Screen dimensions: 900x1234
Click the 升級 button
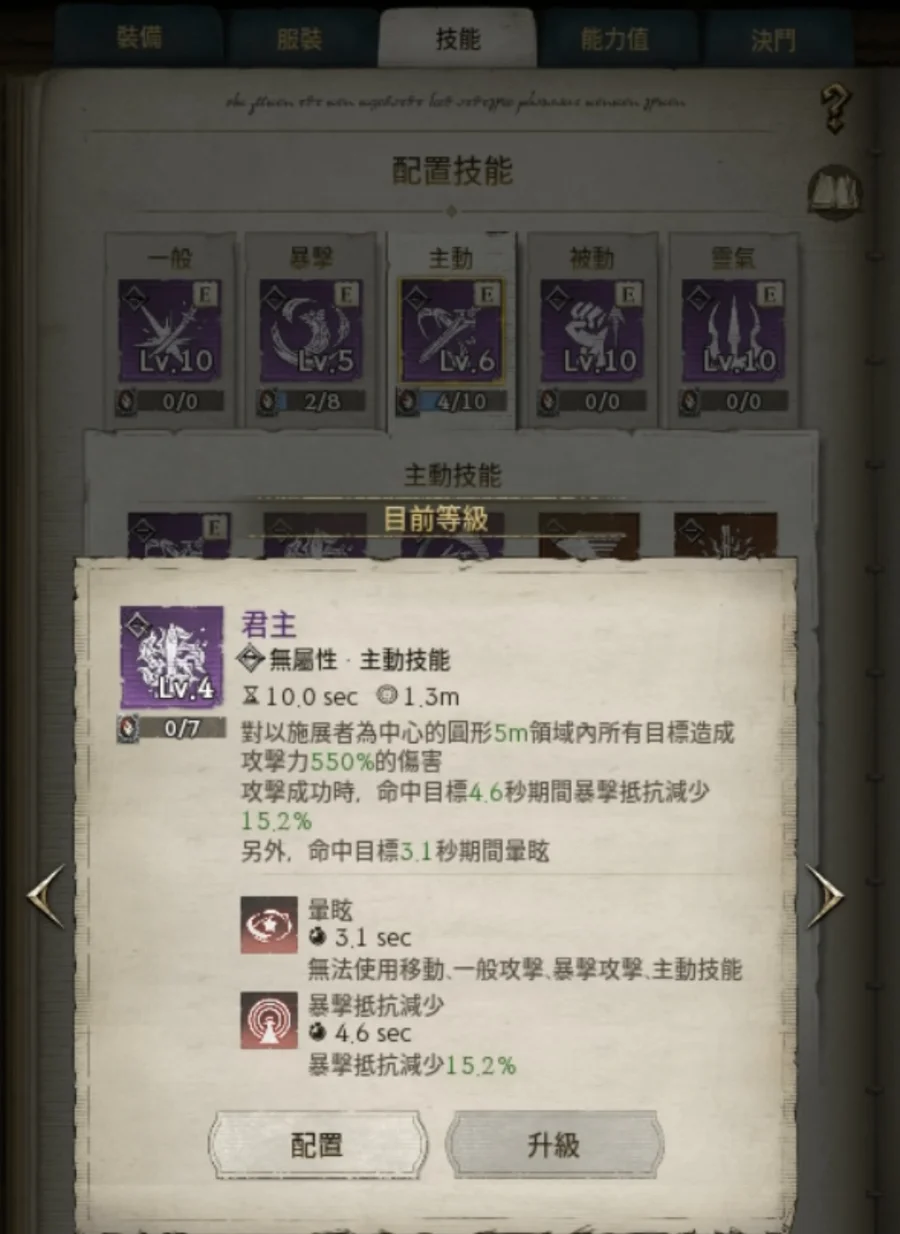point(554,1145)
